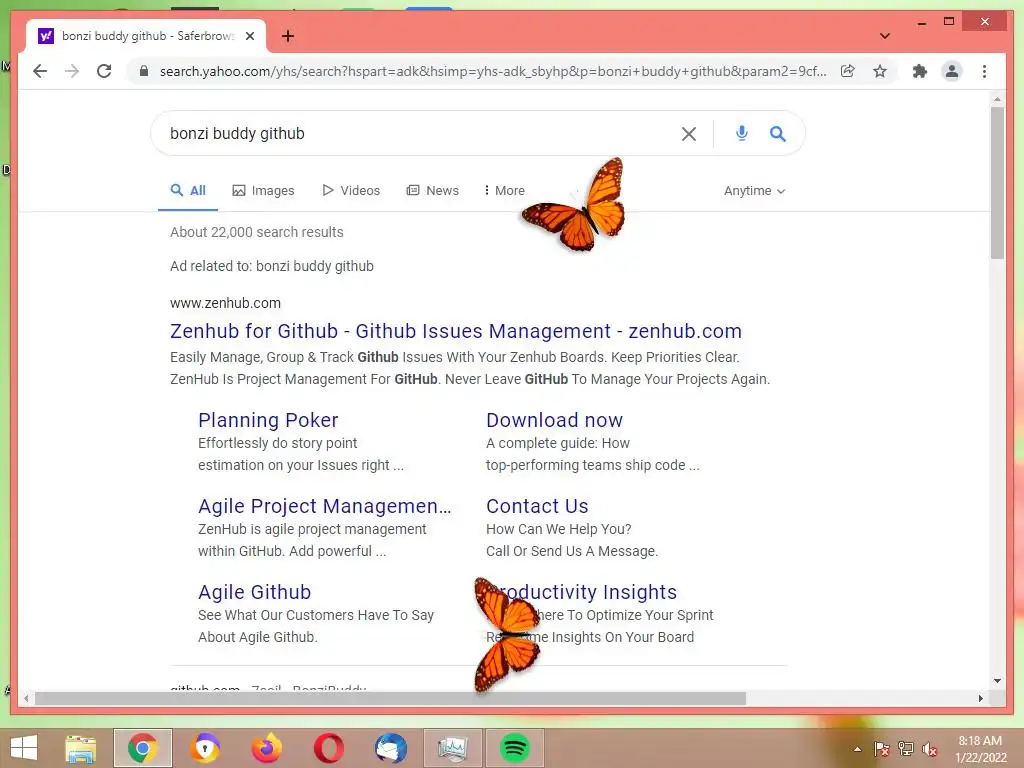Click the About 22,000 search results text
This screenshot has height=768, width=1024.
pyautogui.click(x=257, y=232)
